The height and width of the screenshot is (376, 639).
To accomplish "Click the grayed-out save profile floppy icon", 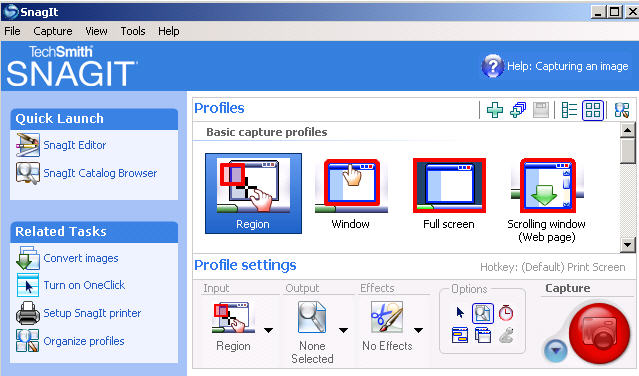I will [541, 110].
